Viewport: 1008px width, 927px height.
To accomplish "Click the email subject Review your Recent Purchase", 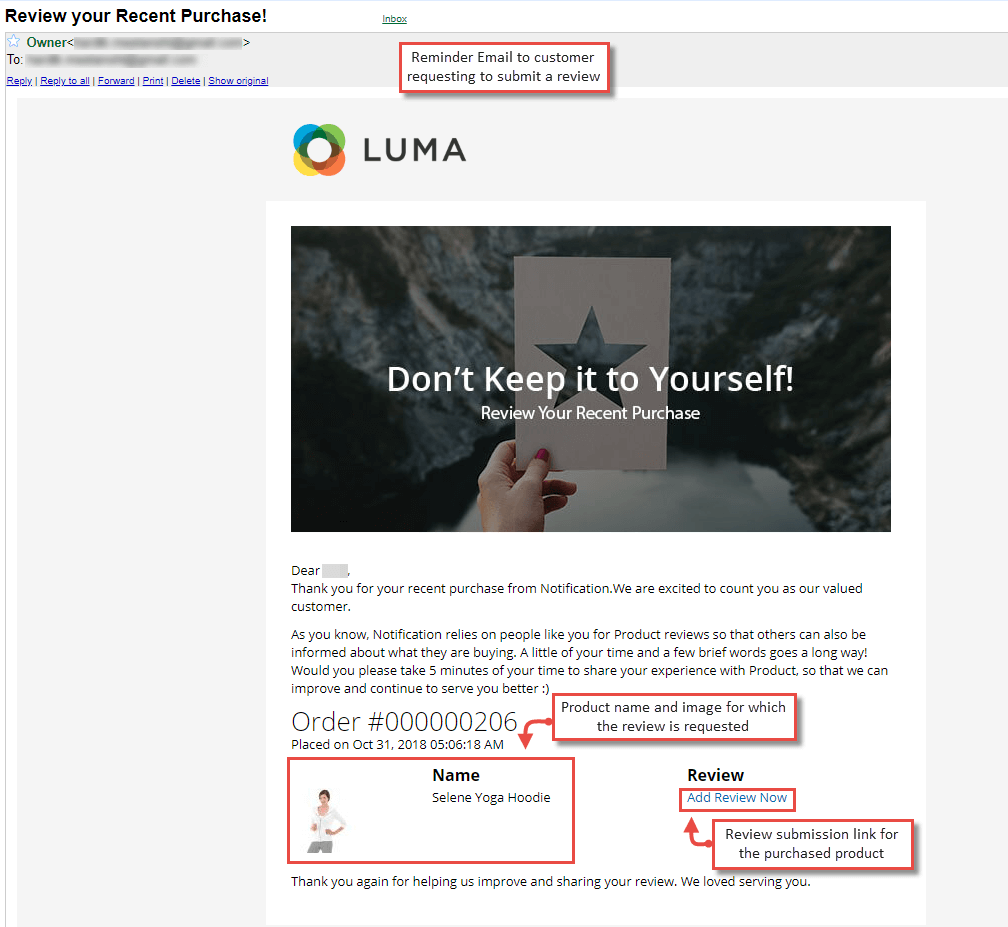I will (136, 16).
